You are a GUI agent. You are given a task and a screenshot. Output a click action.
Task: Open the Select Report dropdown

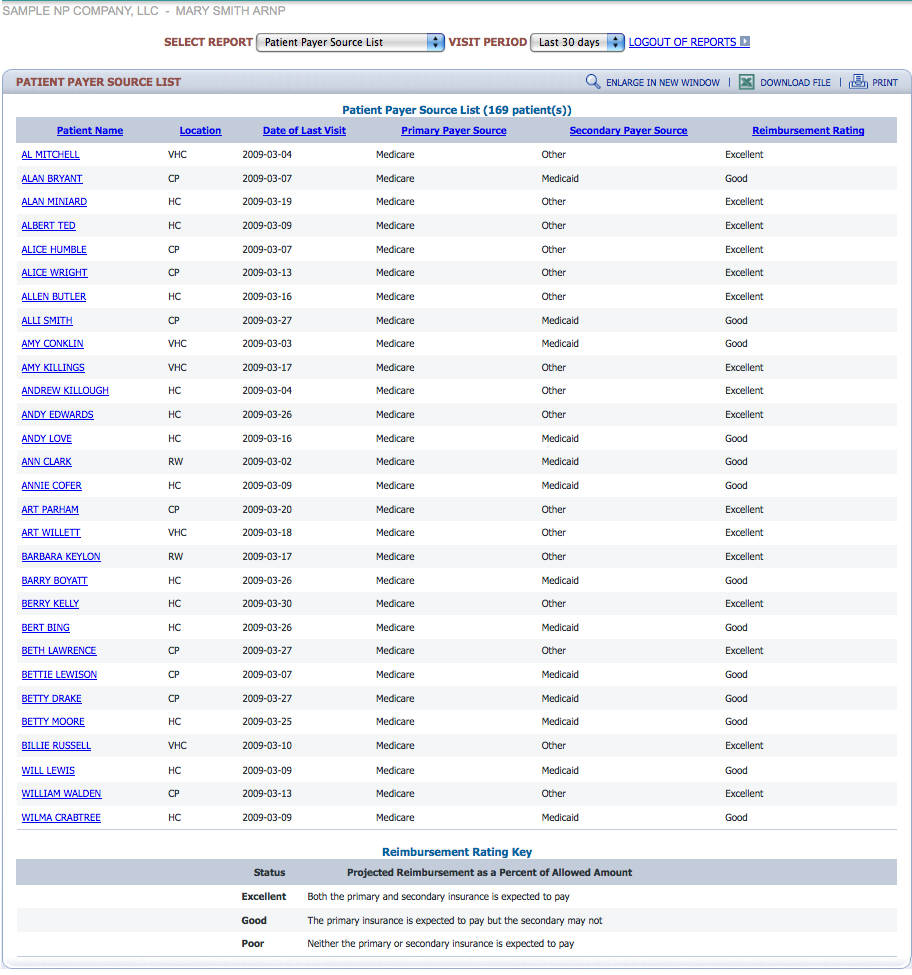click(350, 42)
